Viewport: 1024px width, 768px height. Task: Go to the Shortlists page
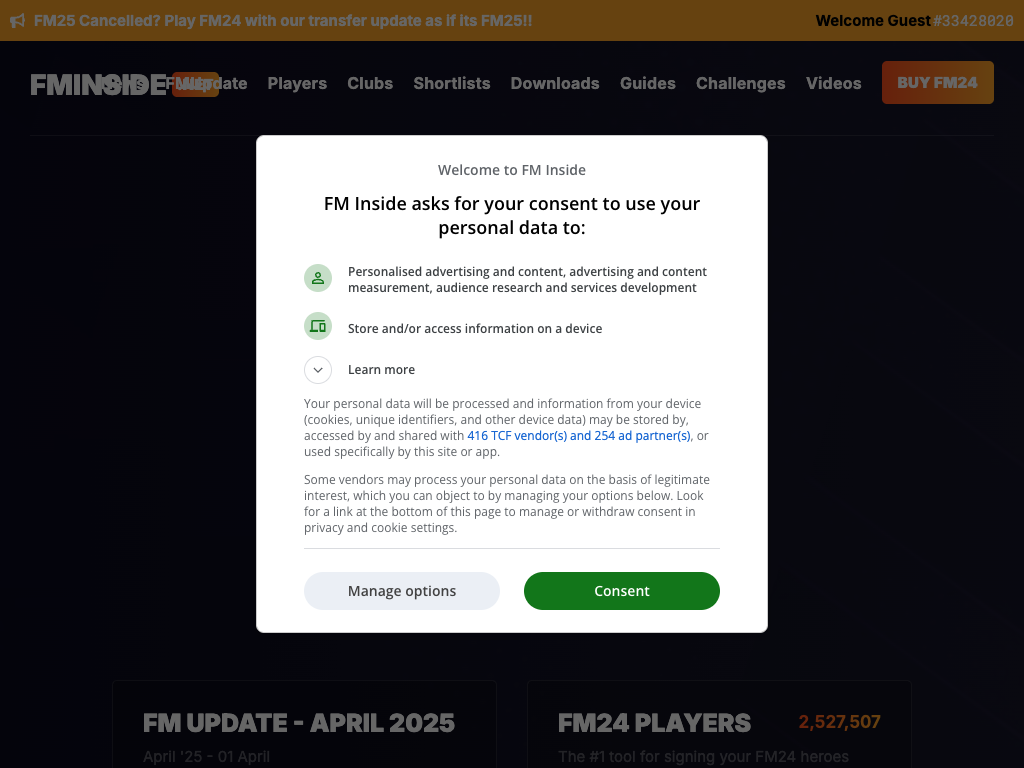click(x=452, y=83)
